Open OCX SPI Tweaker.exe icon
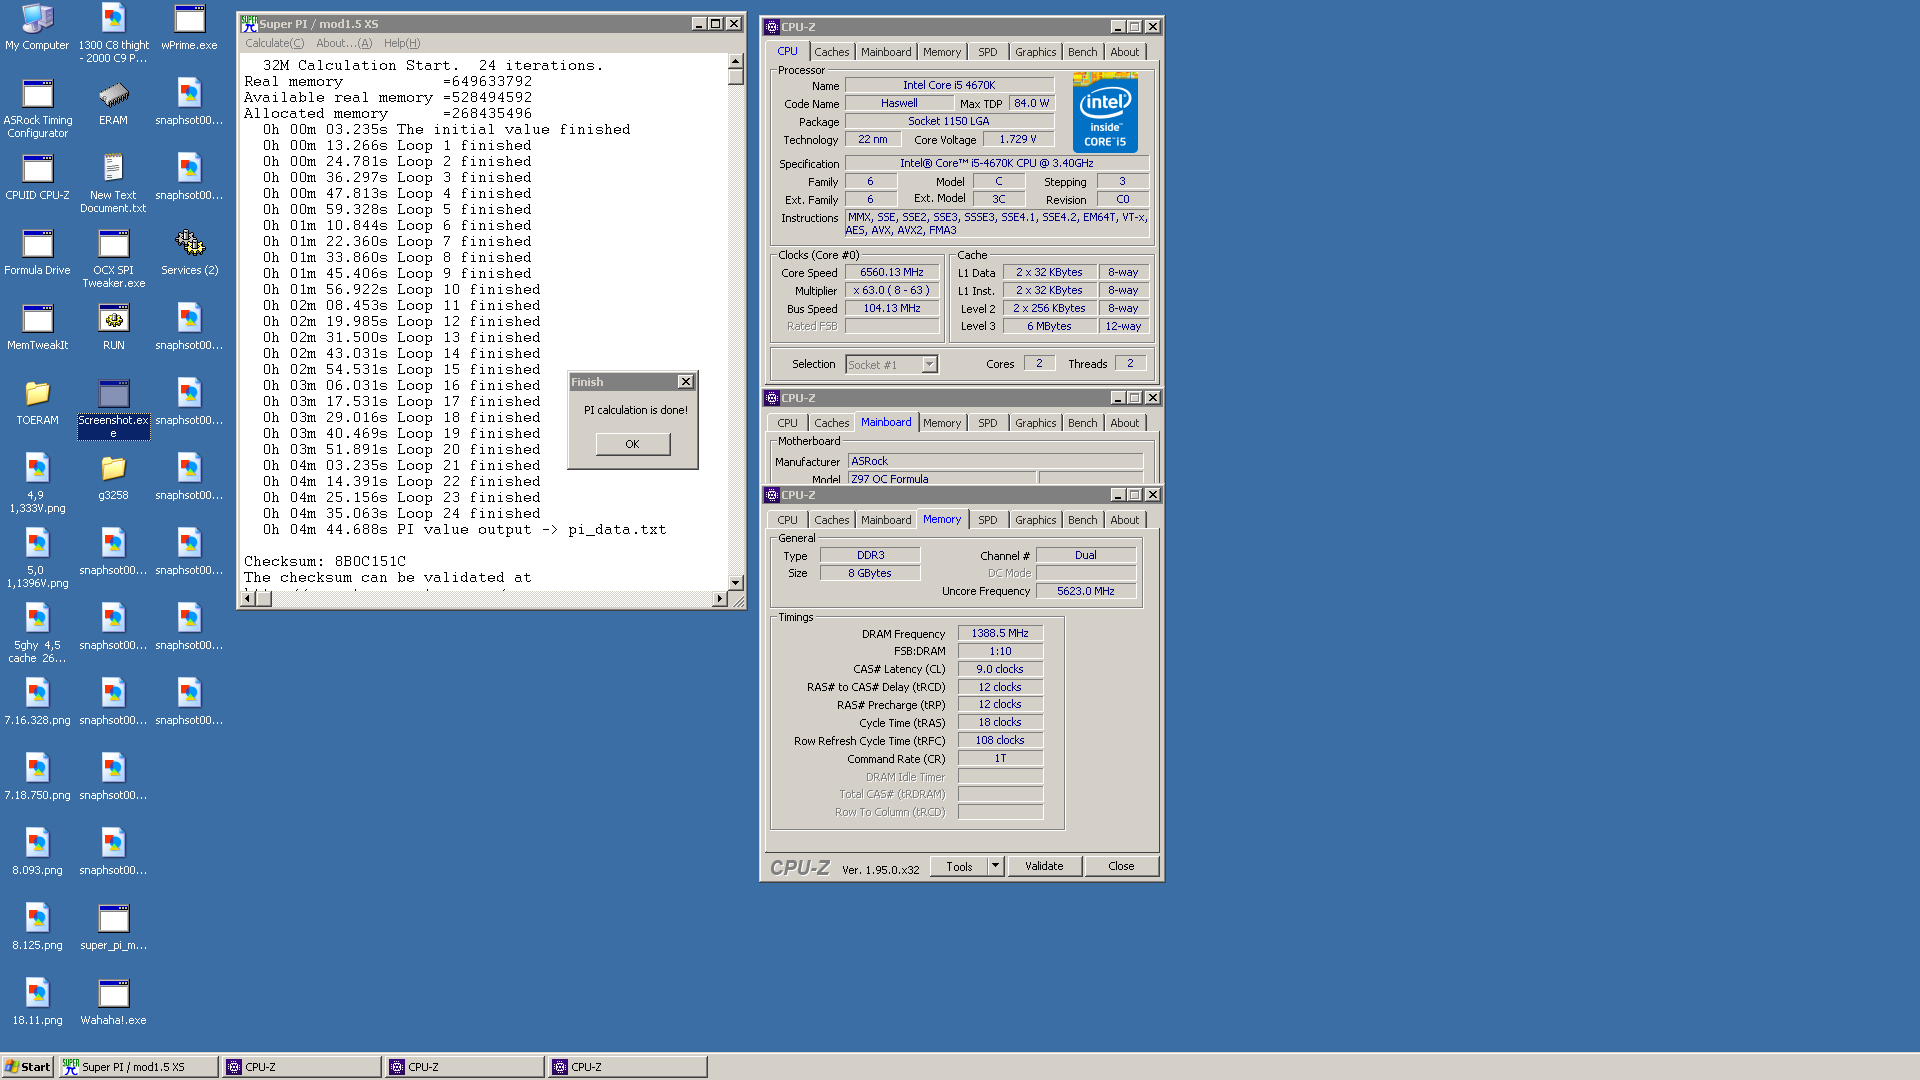Image resolution: width=1920 pixels, height=1080 pixels. click(113, 258)
